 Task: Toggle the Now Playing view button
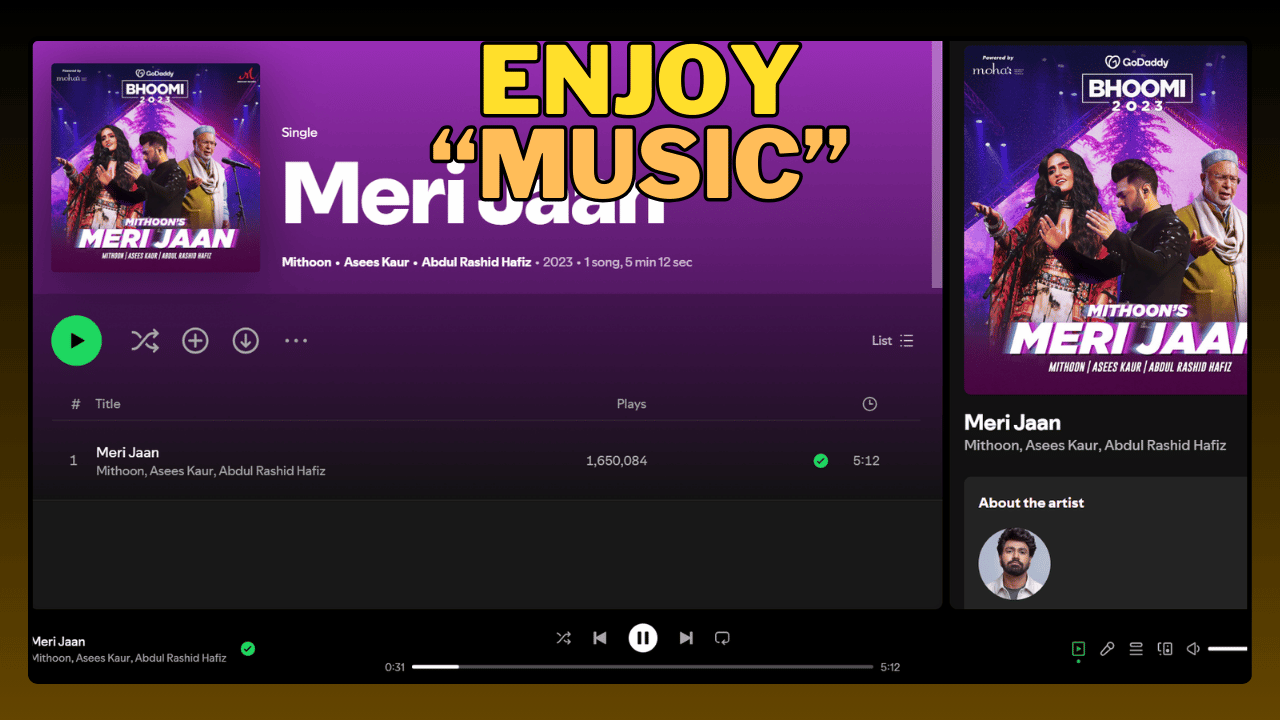(1078, 649)
